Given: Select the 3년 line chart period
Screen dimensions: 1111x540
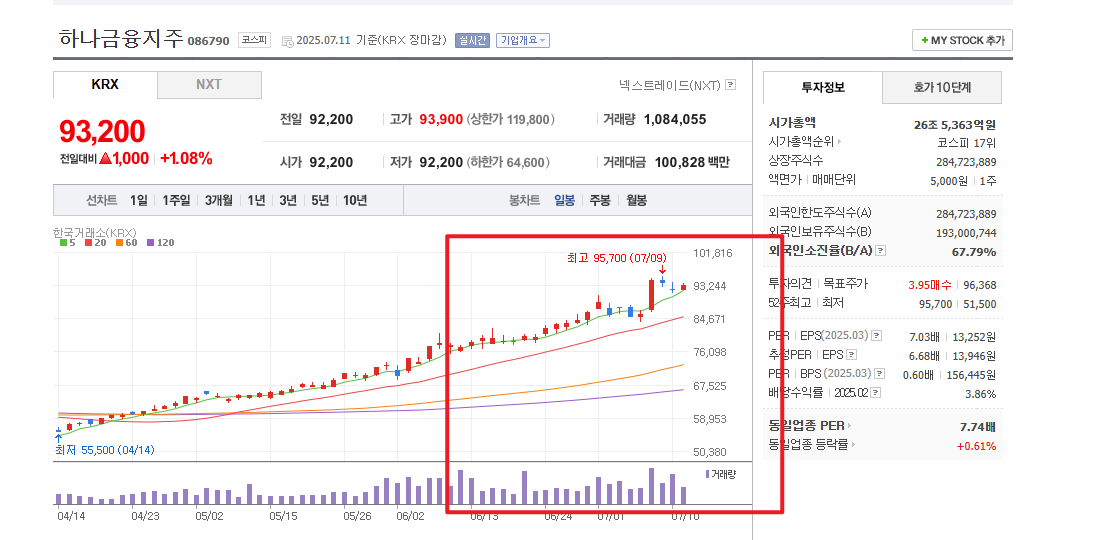Looking at the screenshot, I should coord(288,201).
